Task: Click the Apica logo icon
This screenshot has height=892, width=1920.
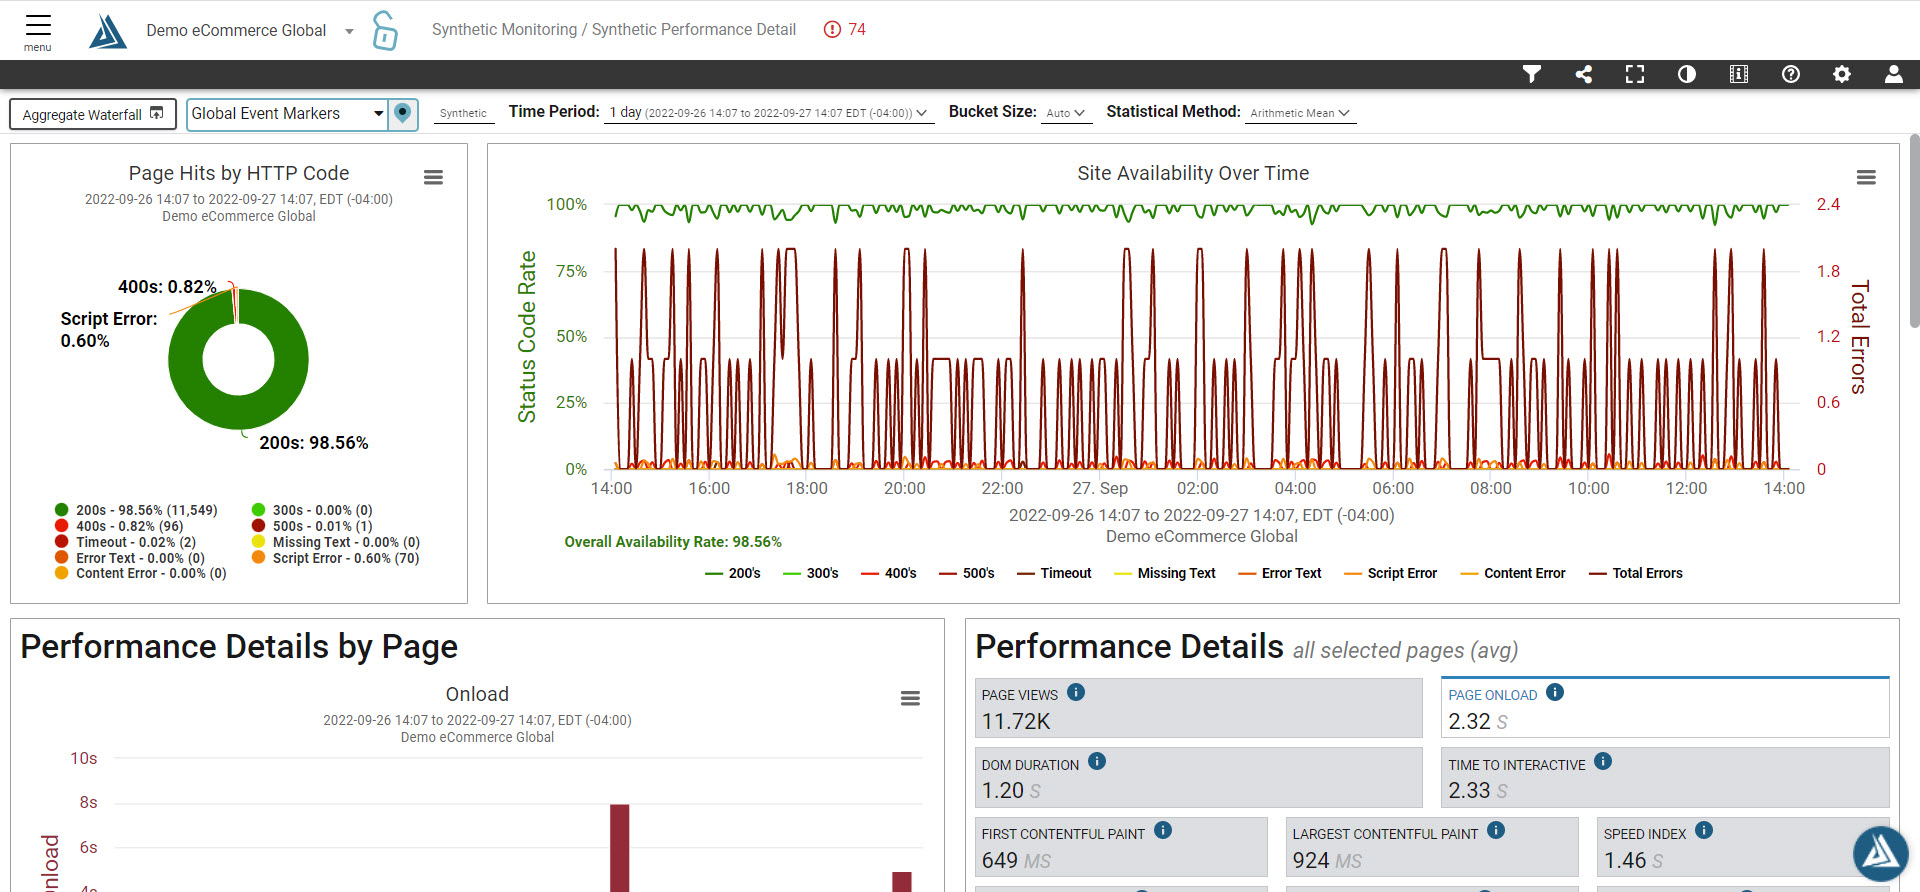Action: [108, 31]
